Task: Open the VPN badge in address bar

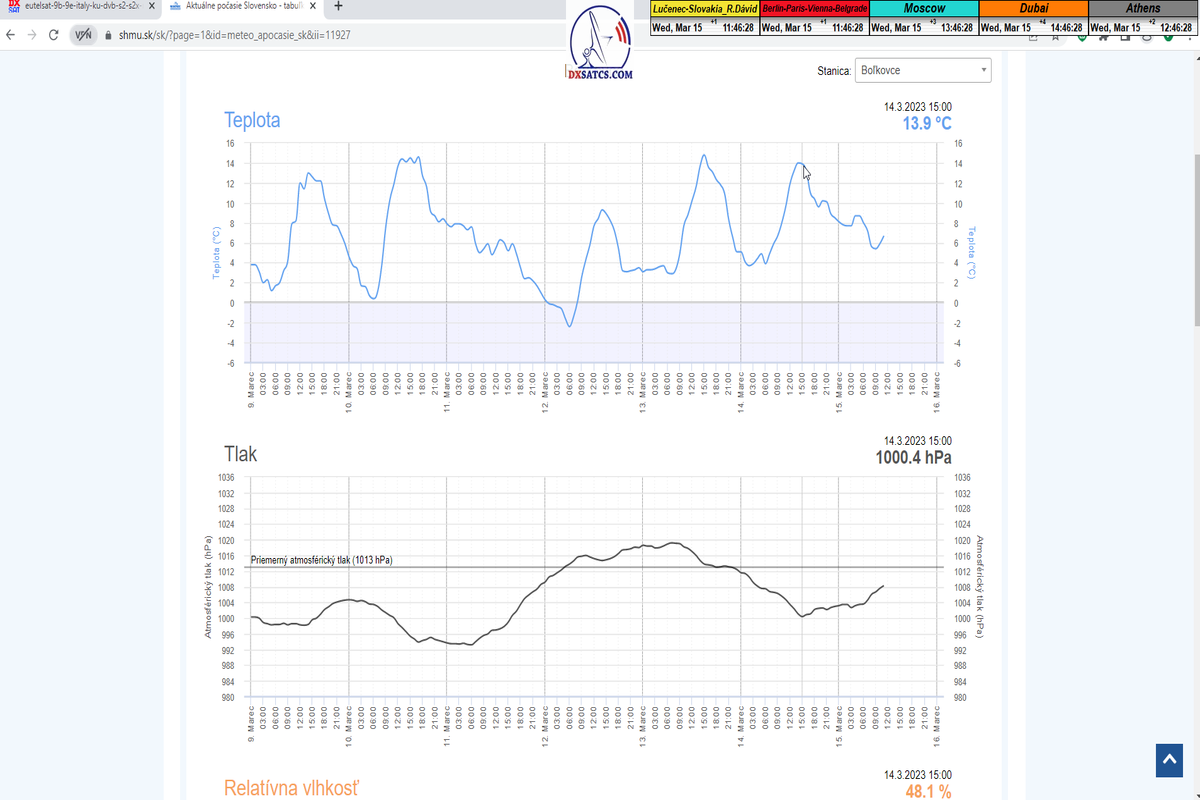Action: pyautogui.click(x=84, y=34)
